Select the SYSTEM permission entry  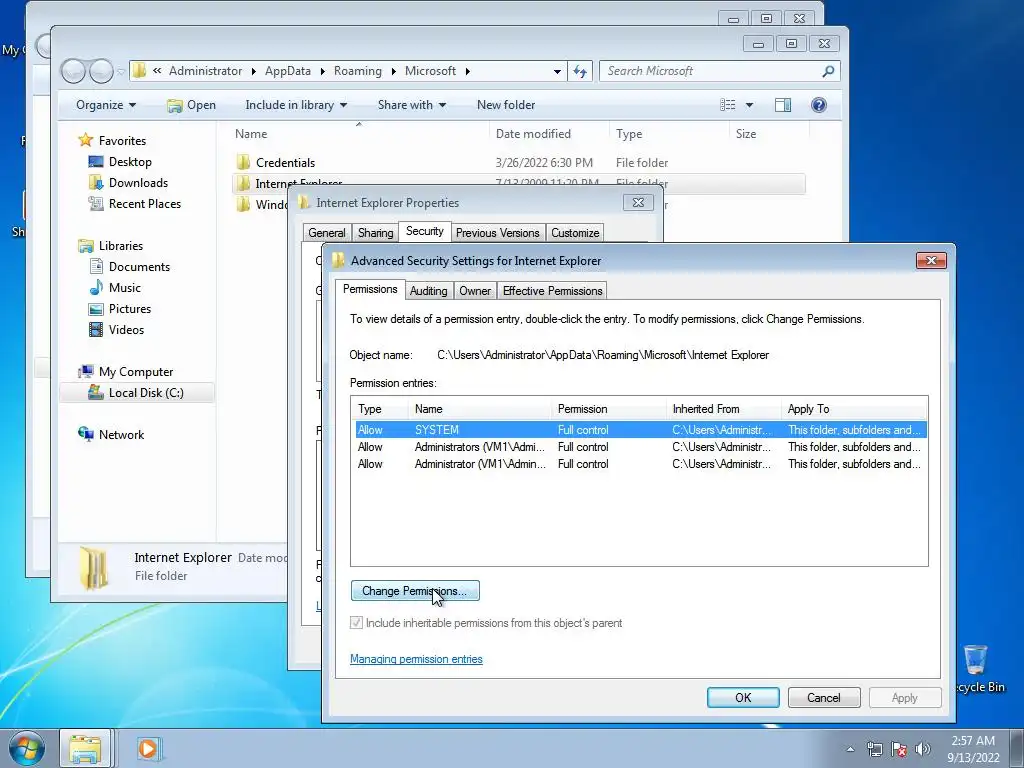(x=639, y=430)
